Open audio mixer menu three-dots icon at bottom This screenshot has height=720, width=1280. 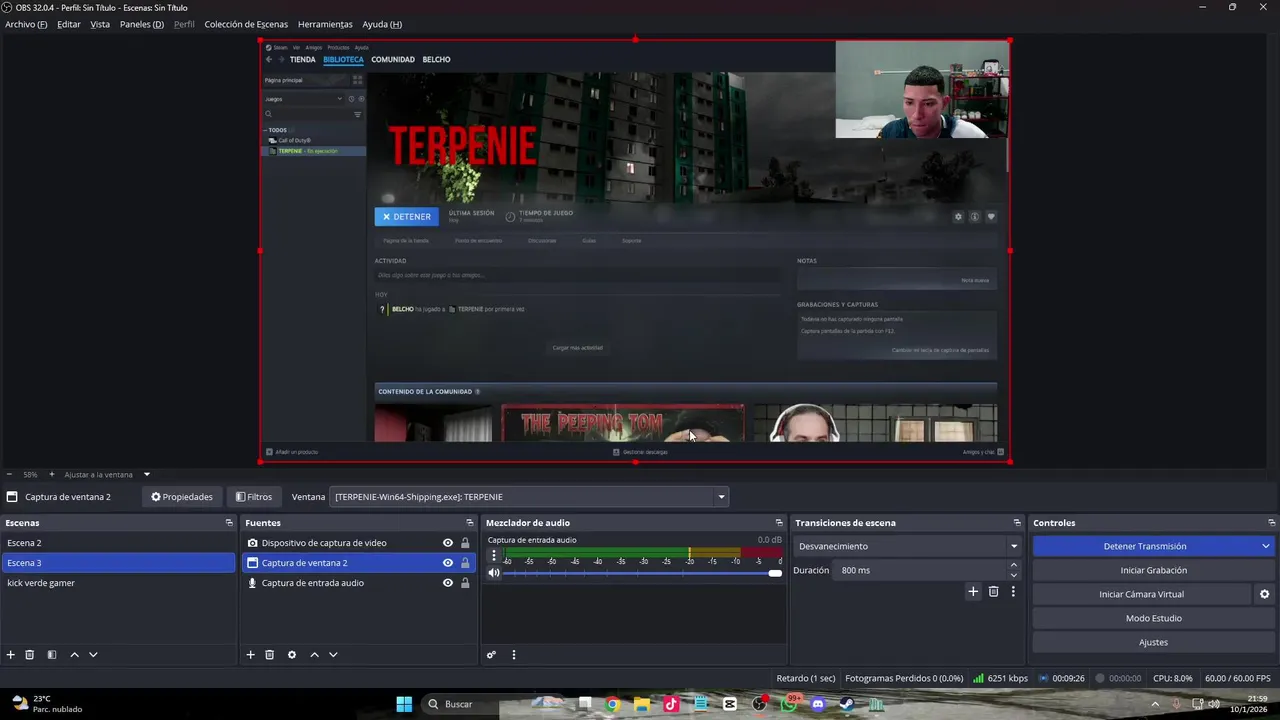pos(514,655)
